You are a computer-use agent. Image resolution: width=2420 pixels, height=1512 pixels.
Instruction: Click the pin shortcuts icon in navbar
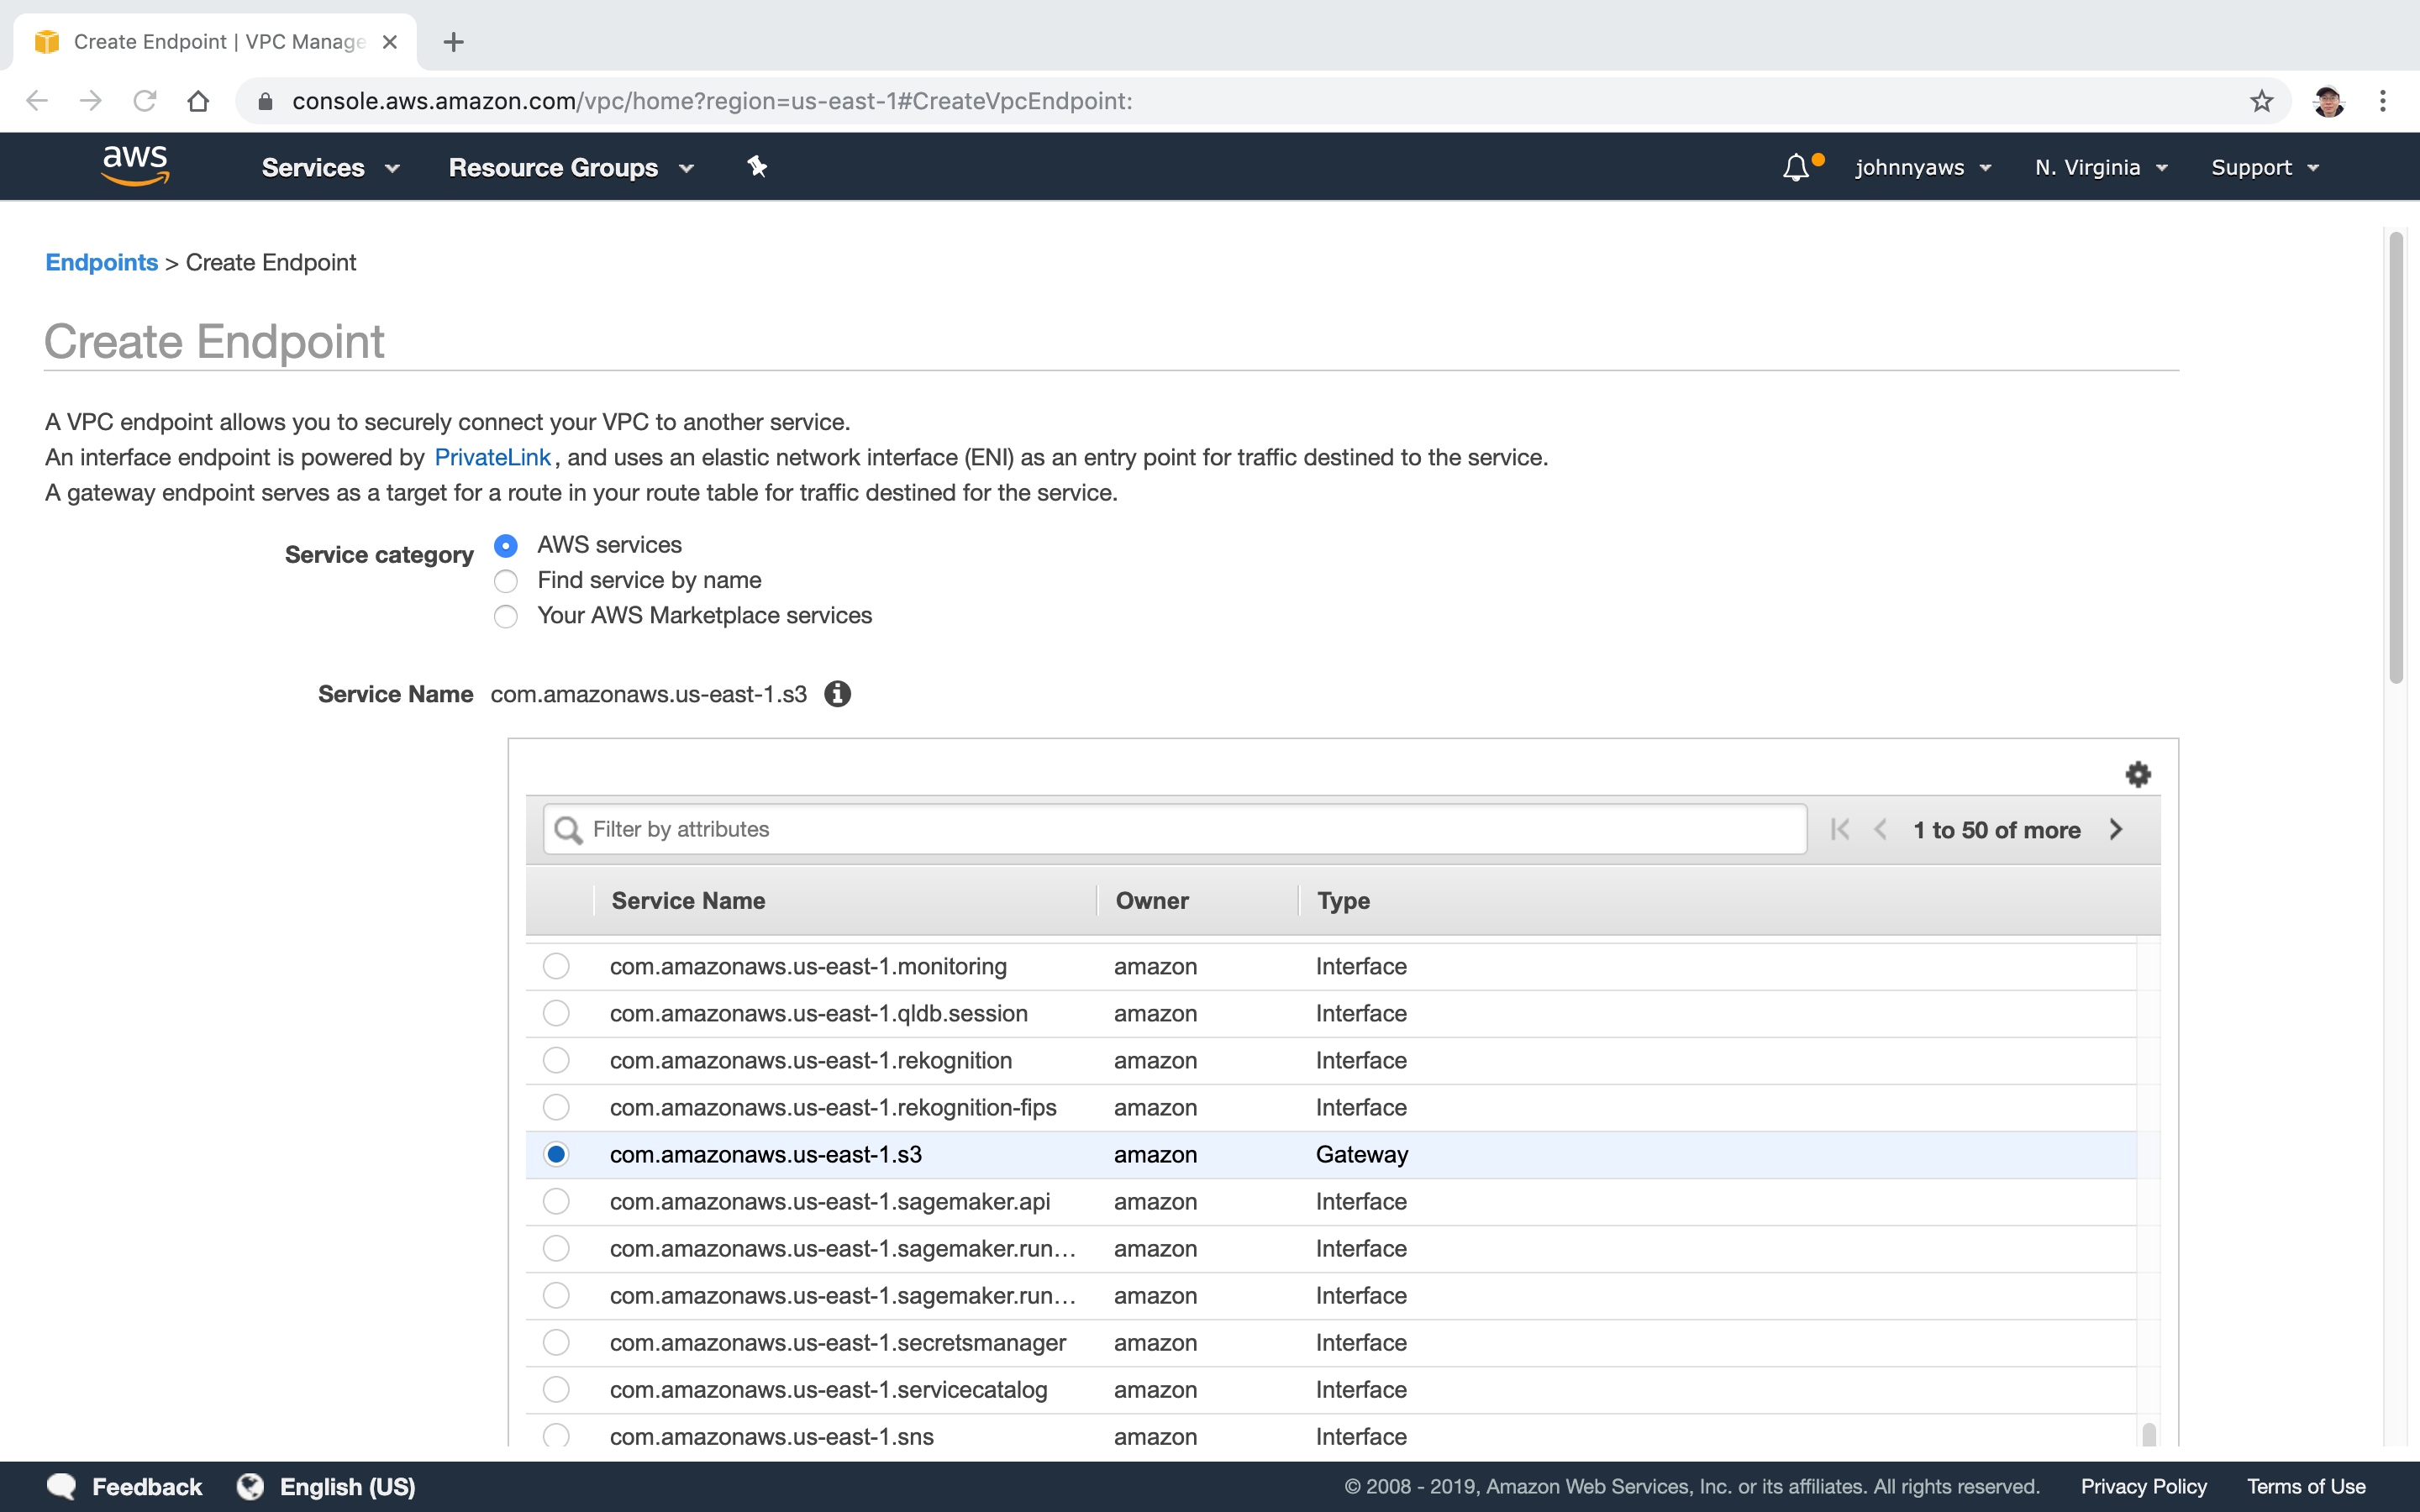click(x=757, y=167)
